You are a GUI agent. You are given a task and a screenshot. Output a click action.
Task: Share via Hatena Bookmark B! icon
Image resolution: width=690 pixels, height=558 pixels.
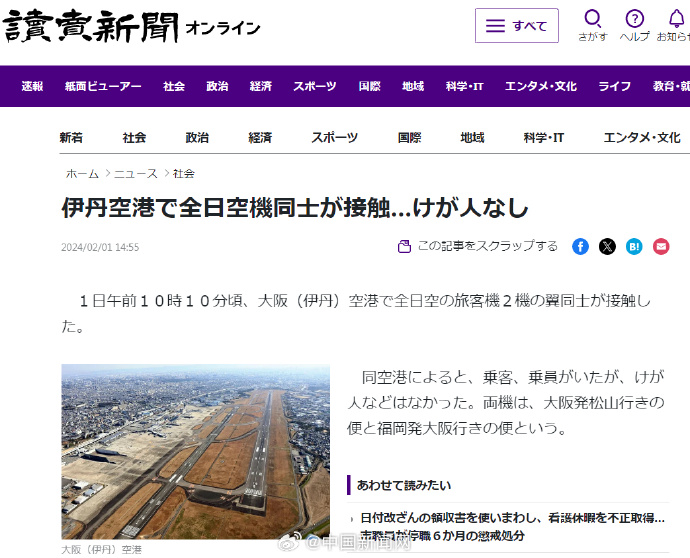(x=634, y=246)
